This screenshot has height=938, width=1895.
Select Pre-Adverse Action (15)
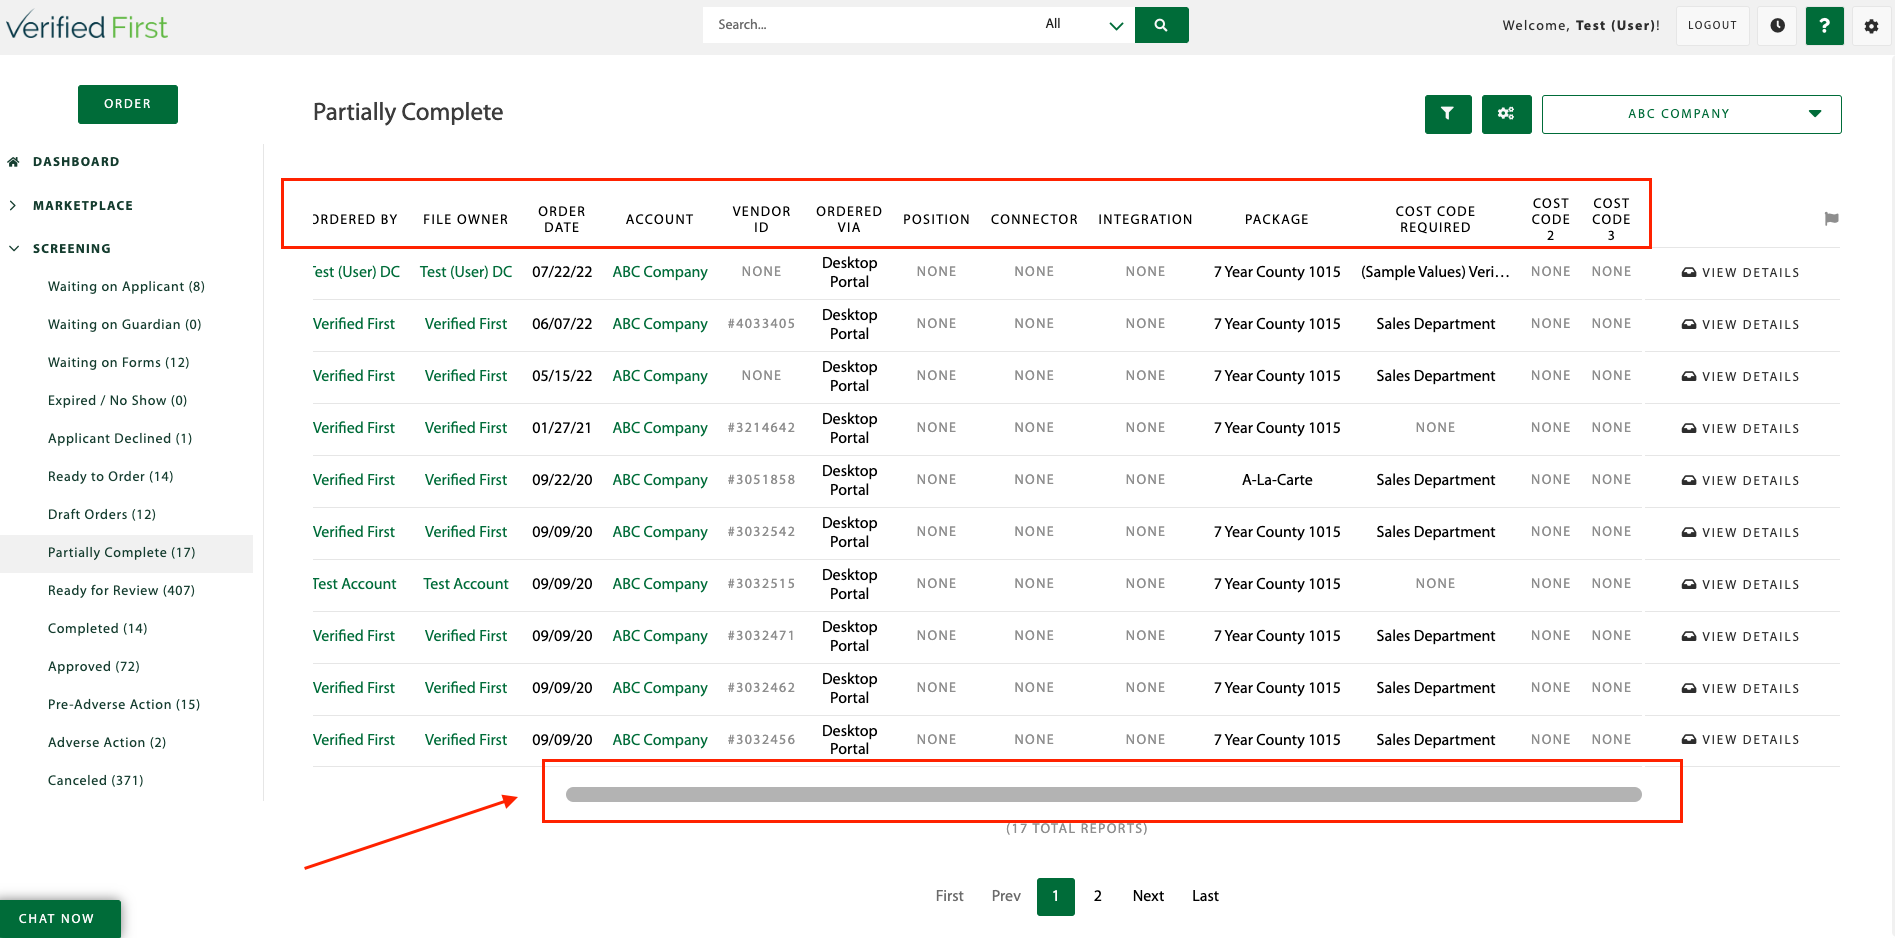coord(124,705)
